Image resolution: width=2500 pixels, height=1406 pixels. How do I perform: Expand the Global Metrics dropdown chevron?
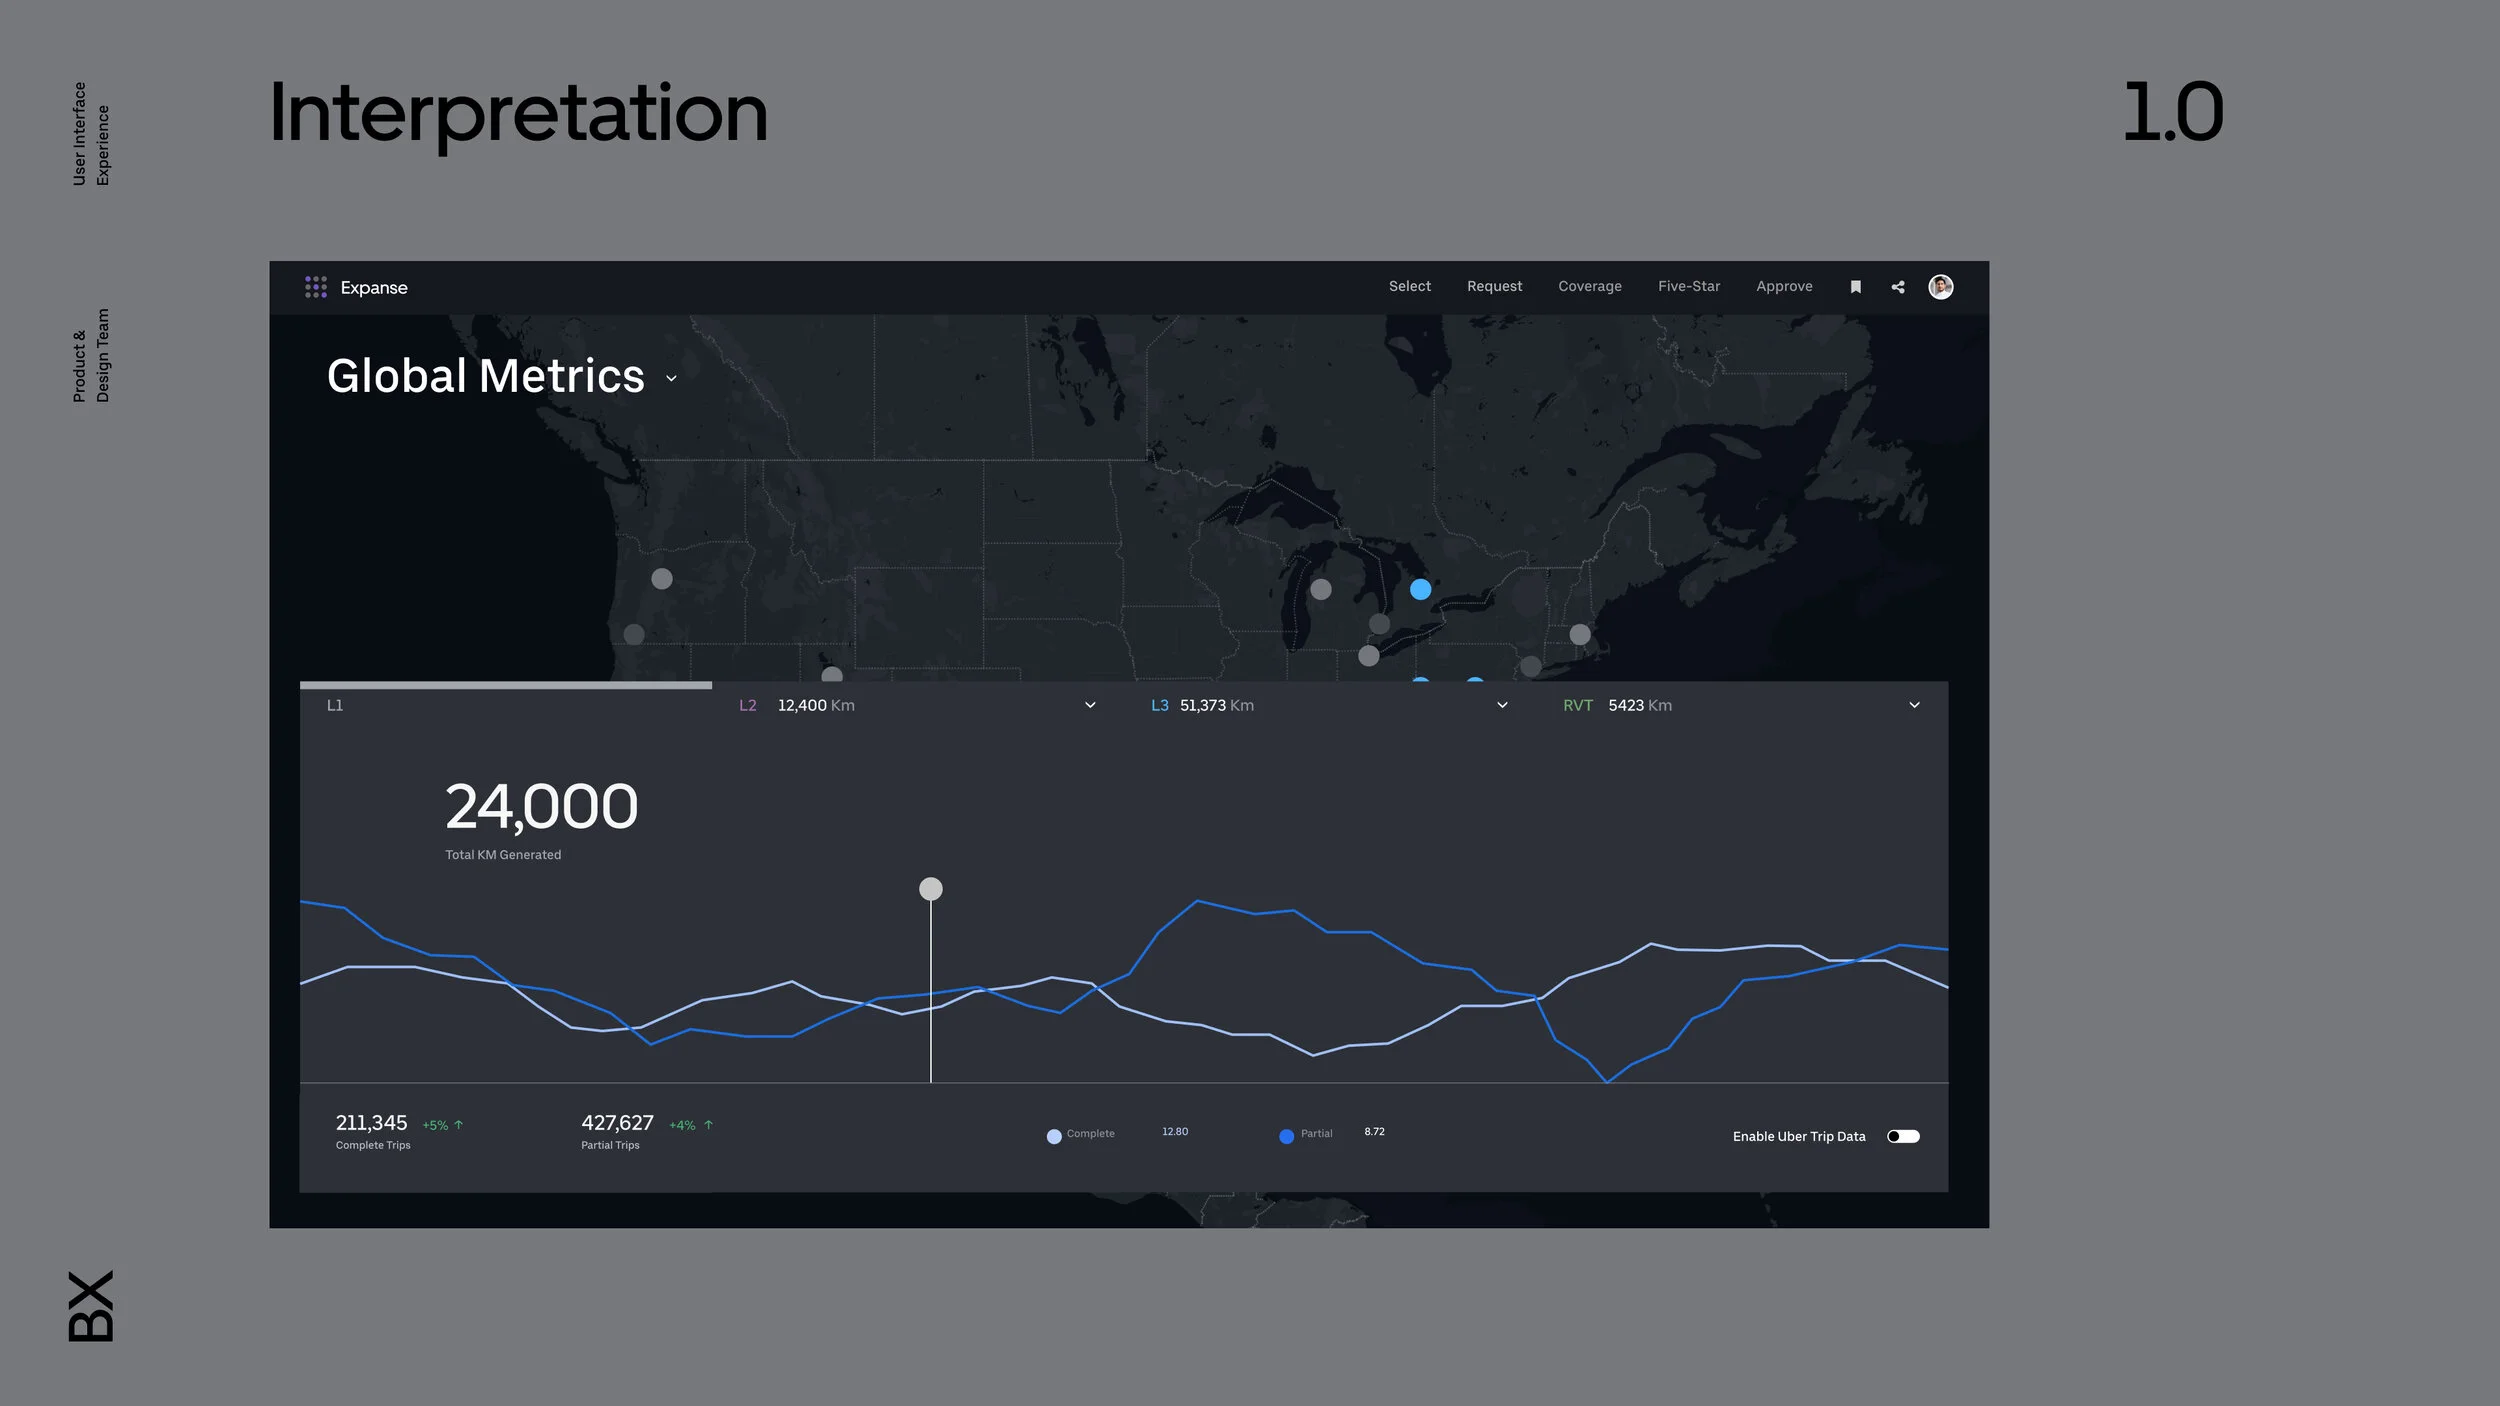[x=671, y=379]
